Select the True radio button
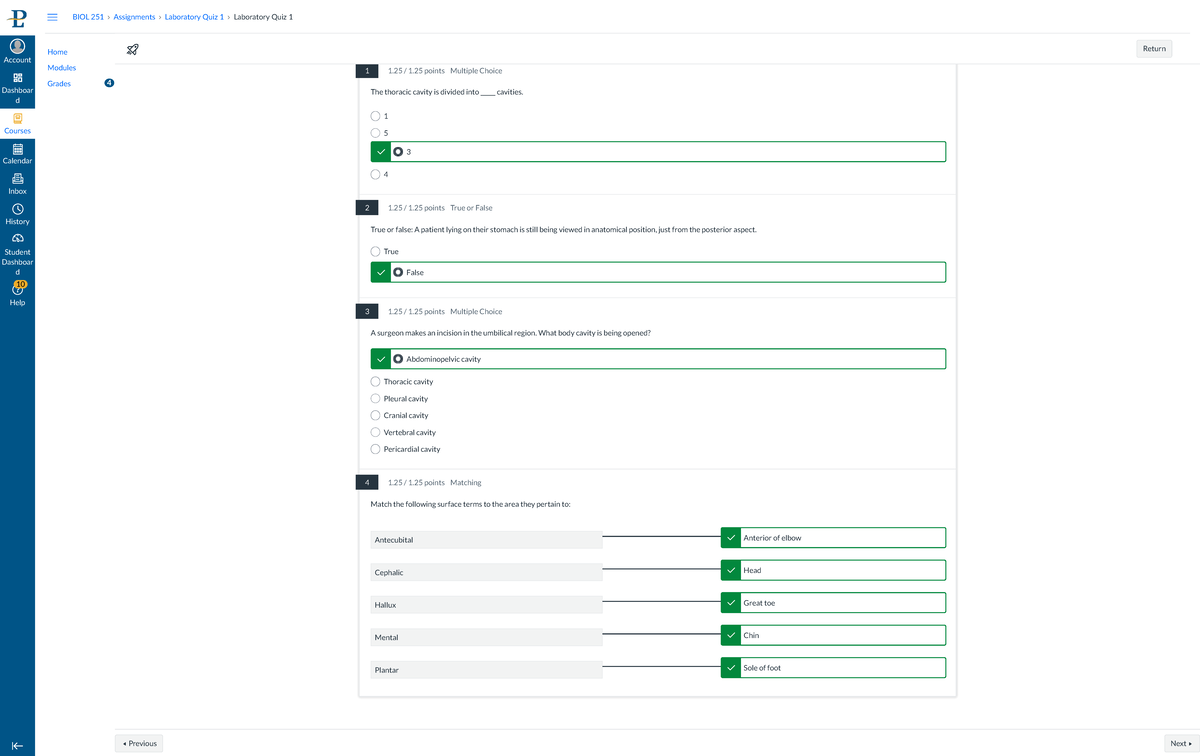This screenshot has width=1200, height=756. click(376, 252)
